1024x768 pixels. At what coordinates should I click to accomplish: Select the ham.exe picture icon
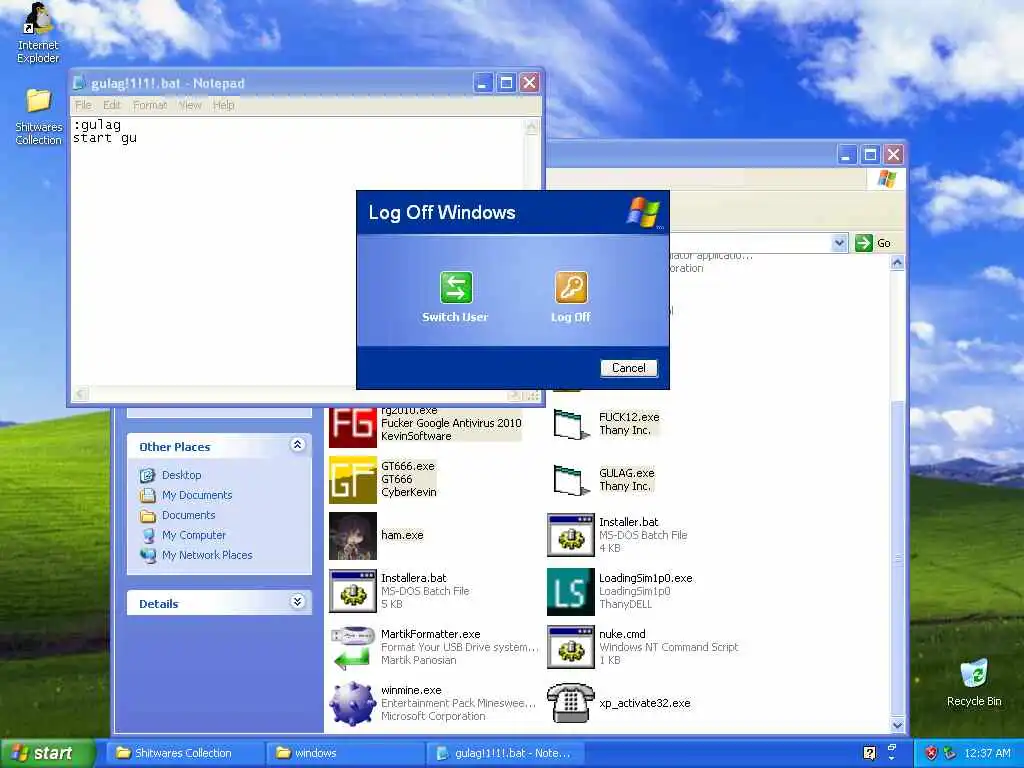point(353,536)
